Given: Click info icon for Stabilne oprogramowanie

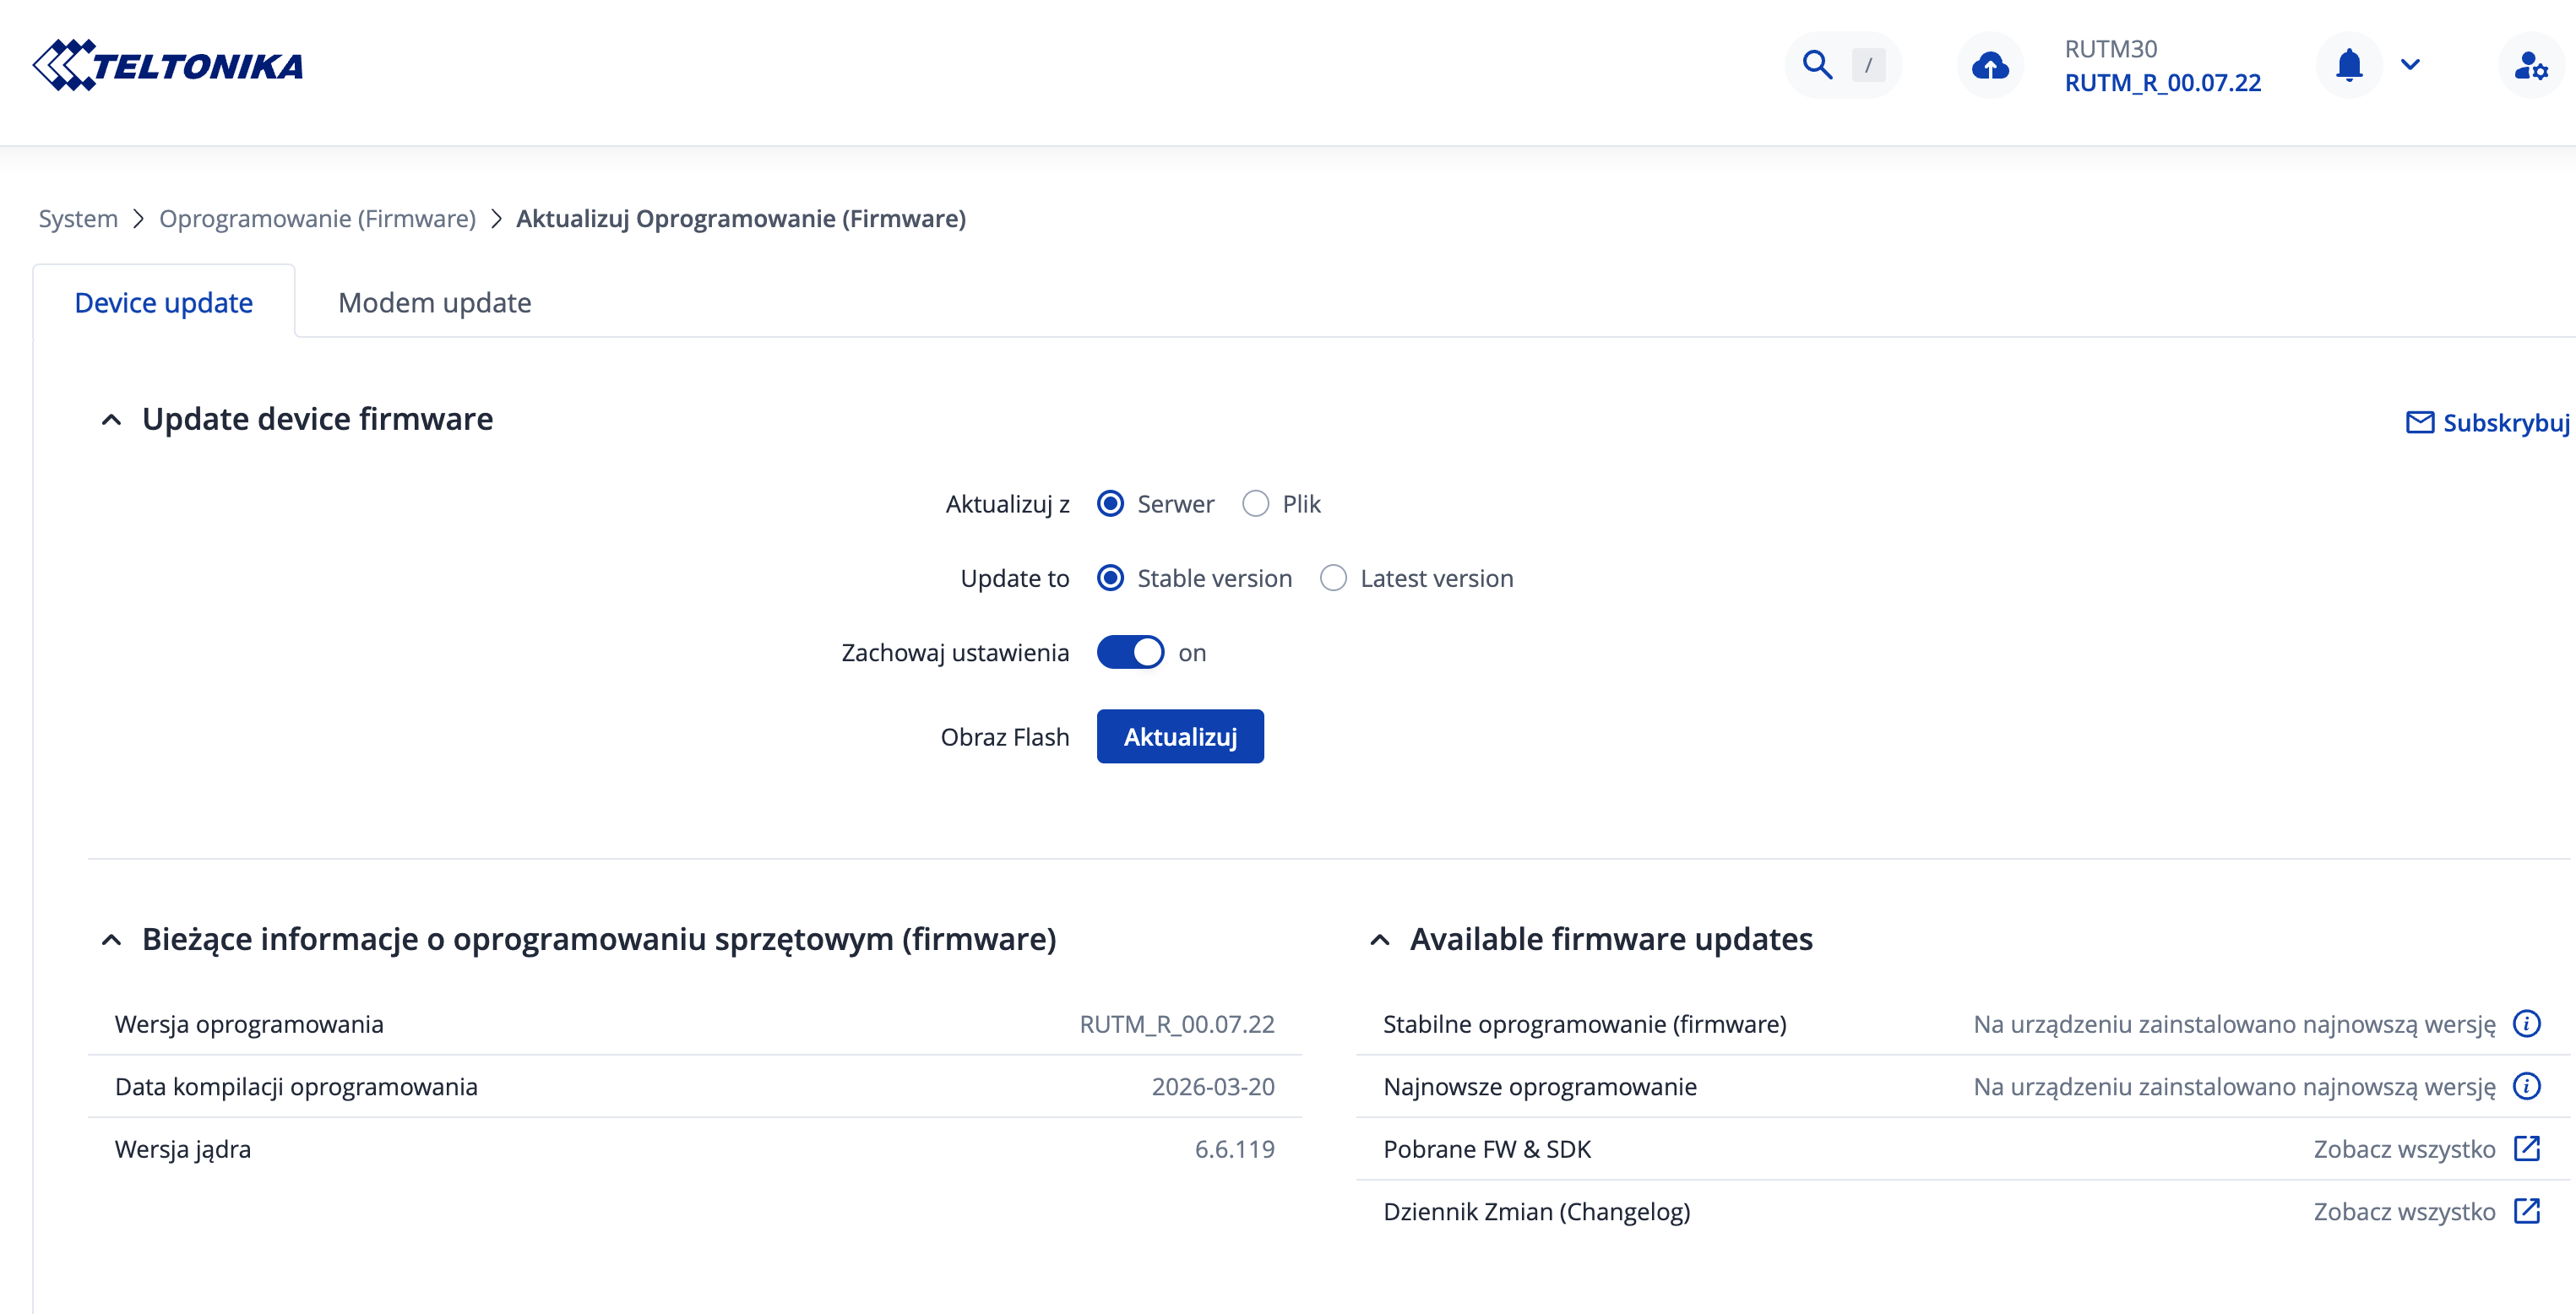Looking at the screenshot, I should point(2526,1023).
